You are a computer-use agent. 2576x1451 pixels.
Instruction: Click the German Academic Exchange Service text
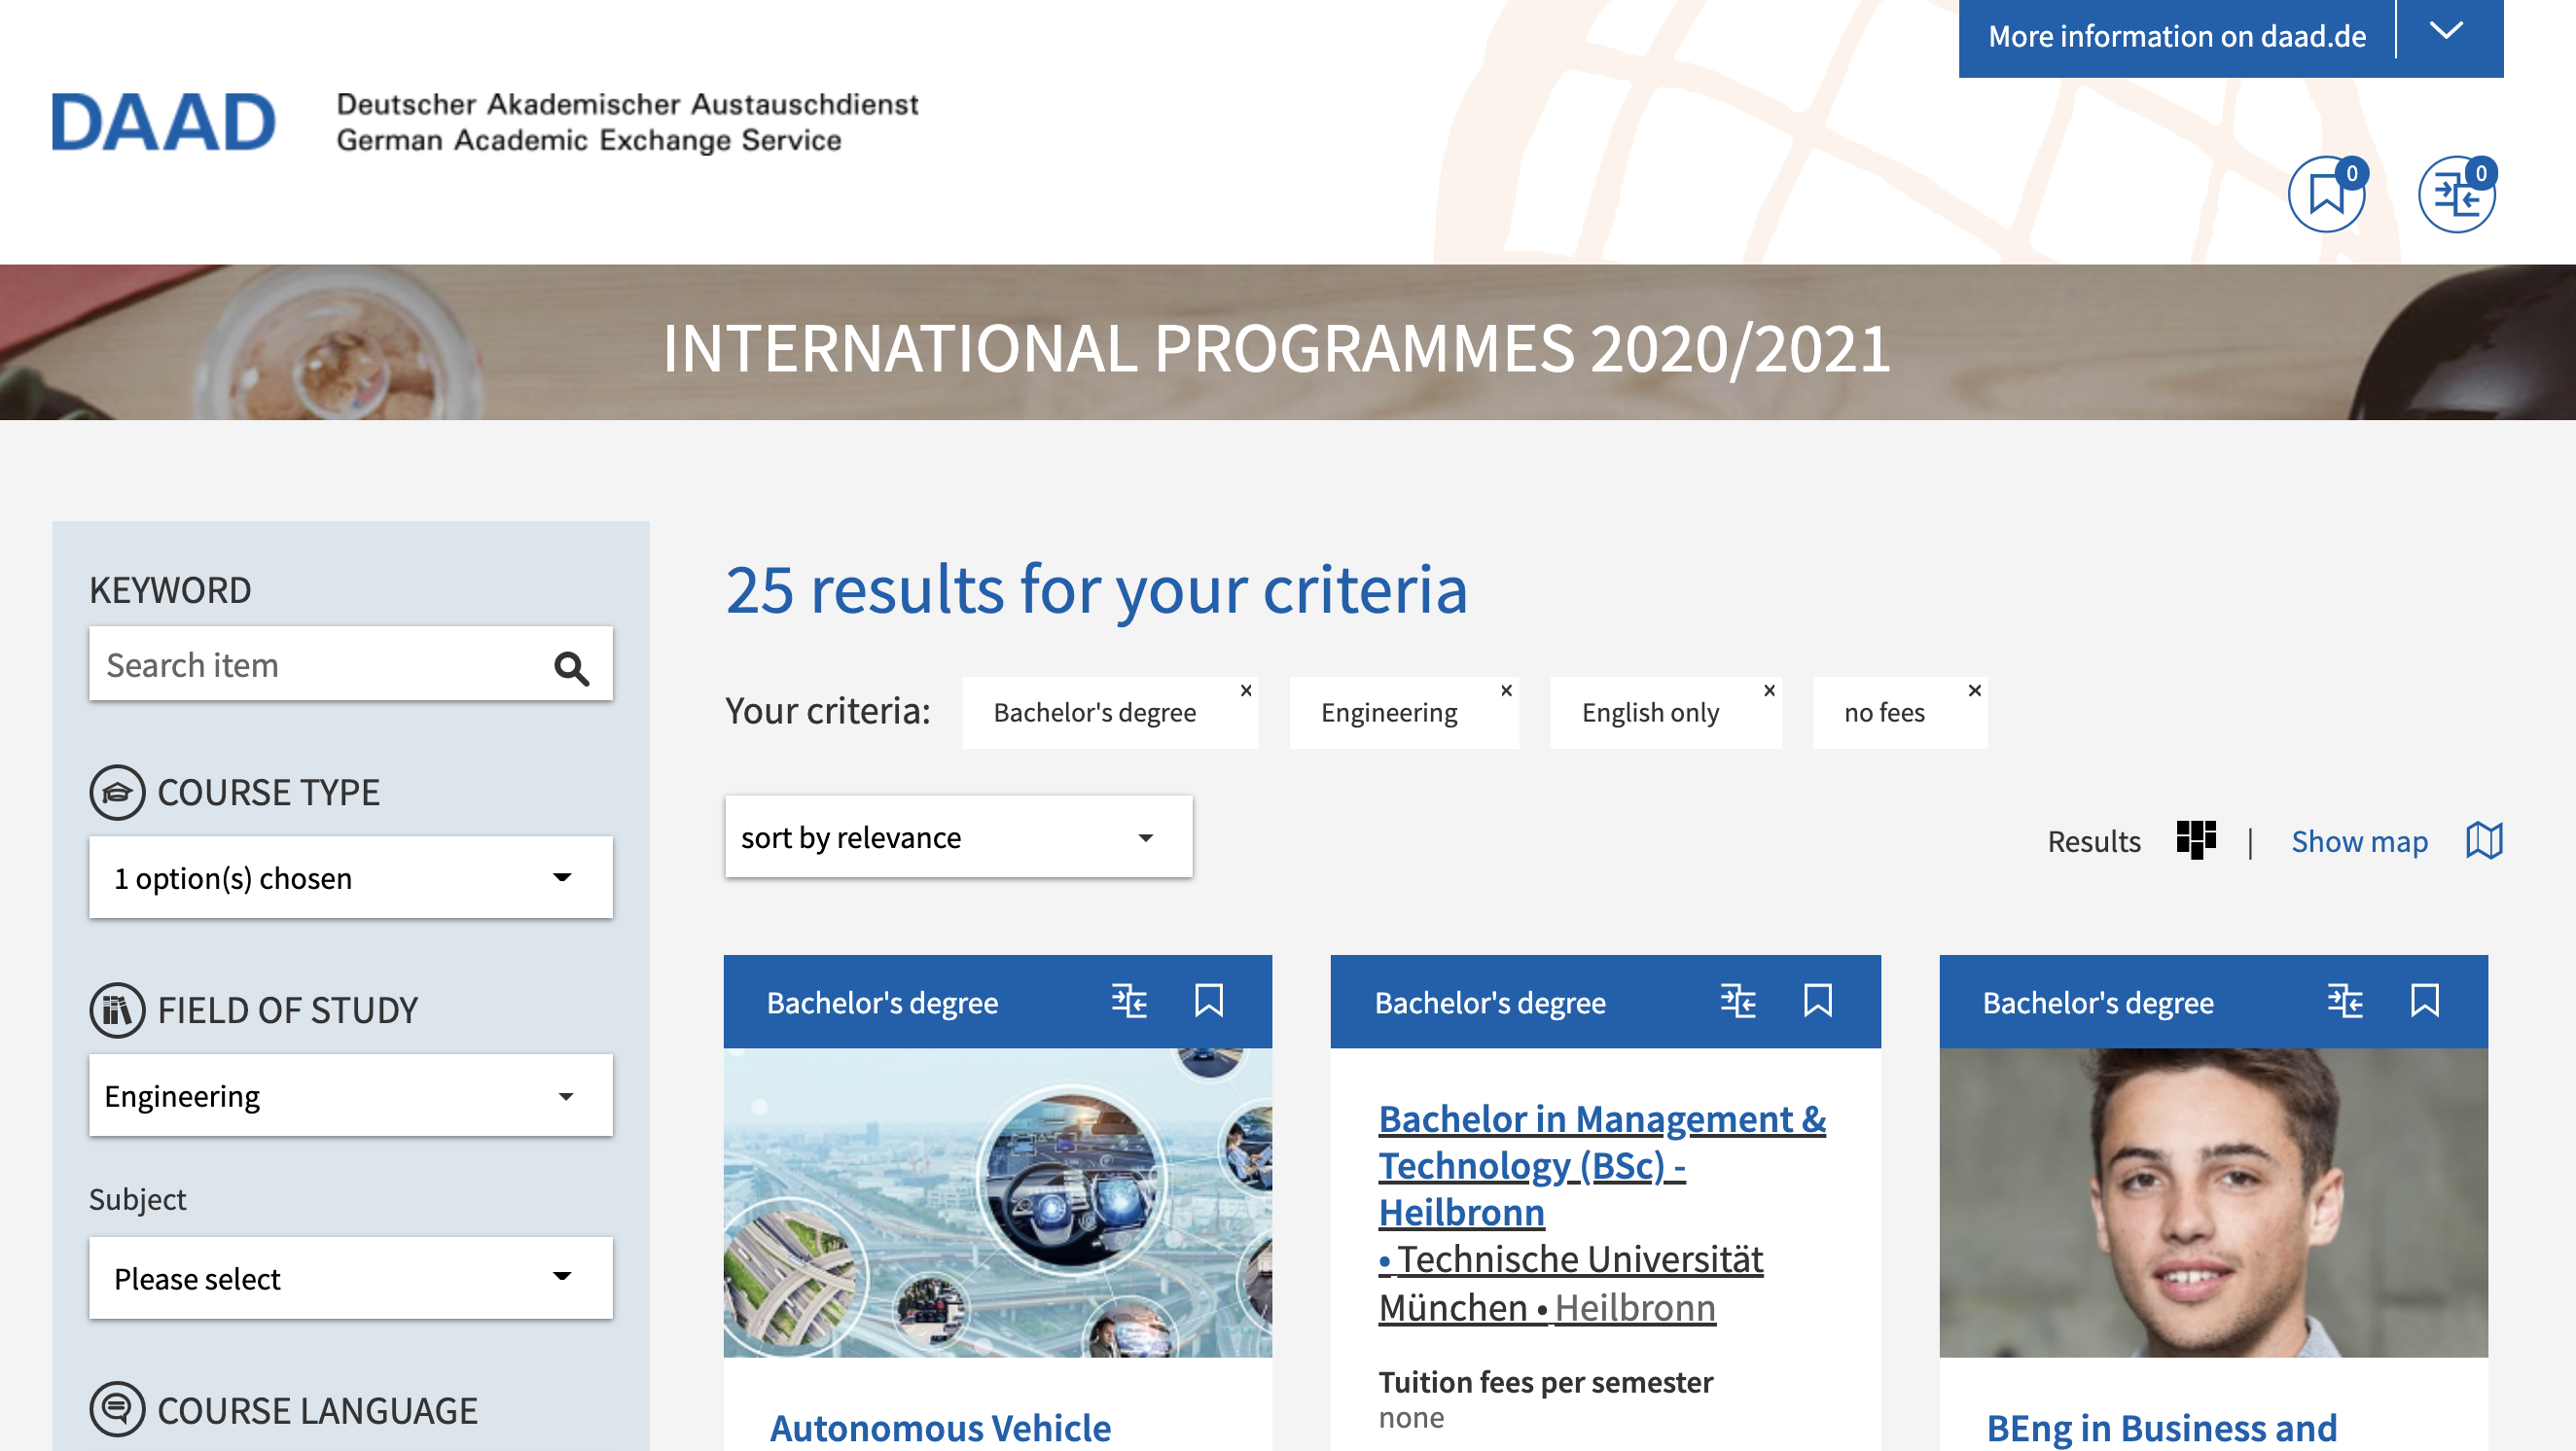tap(588, 140)
